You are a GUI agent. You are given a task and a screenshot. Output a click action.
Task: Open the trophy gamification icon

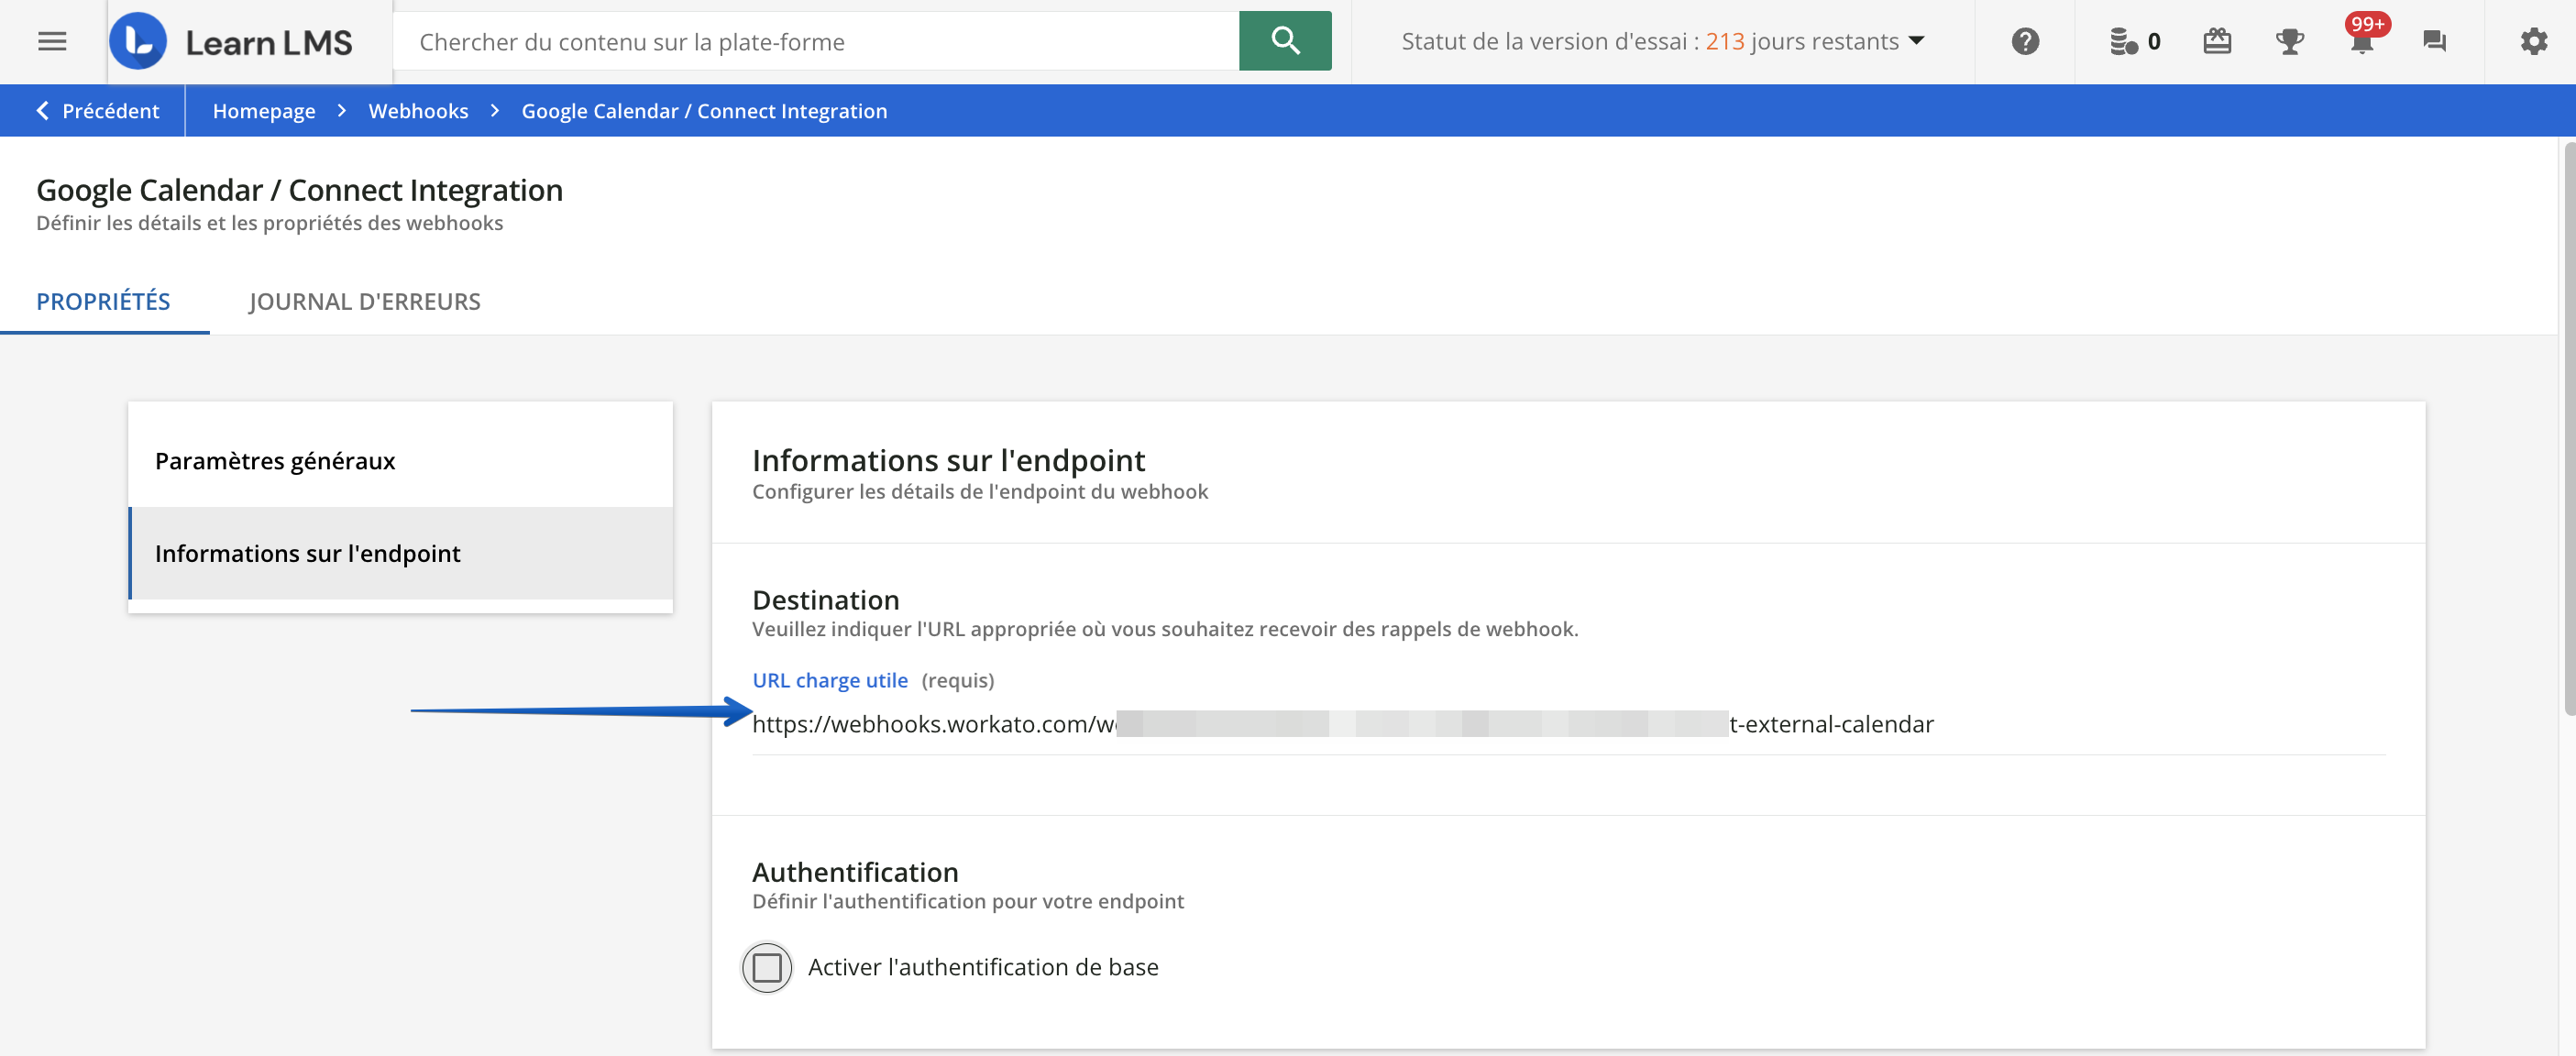pyautogui.click(x=2289, y=41)
